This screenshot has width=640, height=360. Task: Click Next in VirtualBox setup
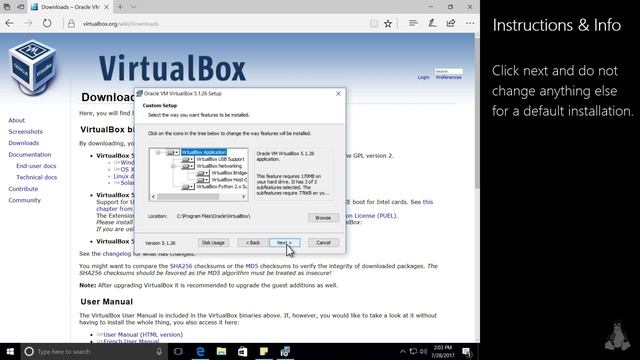284,243
